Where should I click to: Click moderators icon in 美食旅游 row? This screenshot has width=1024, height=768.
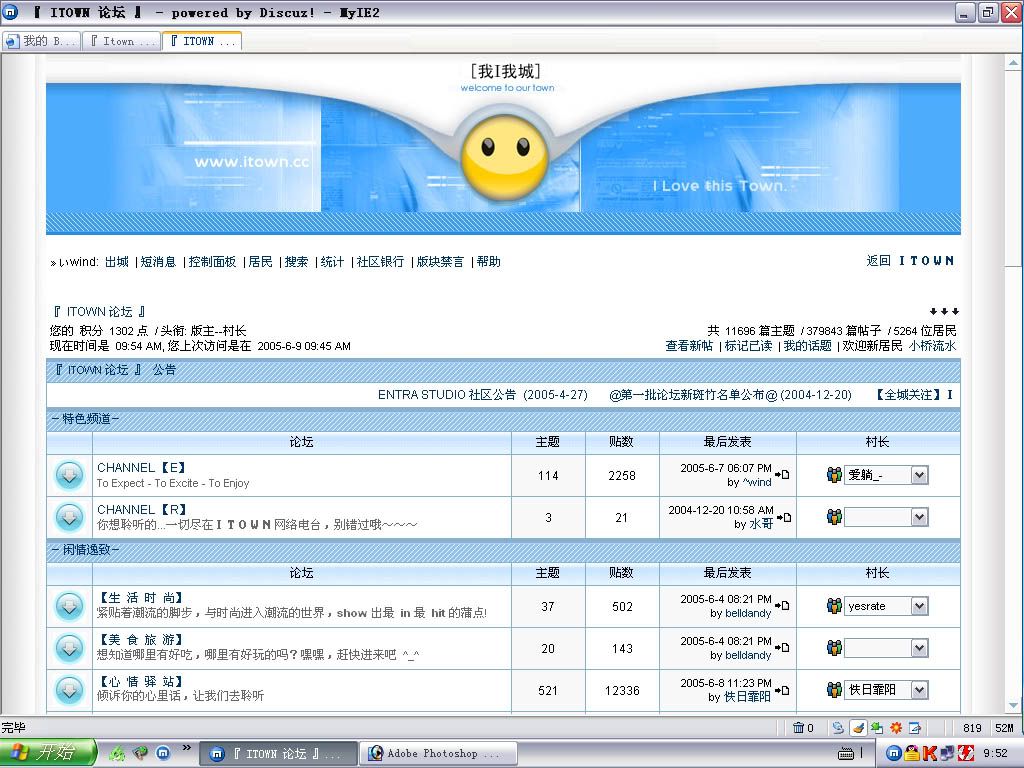834,648
